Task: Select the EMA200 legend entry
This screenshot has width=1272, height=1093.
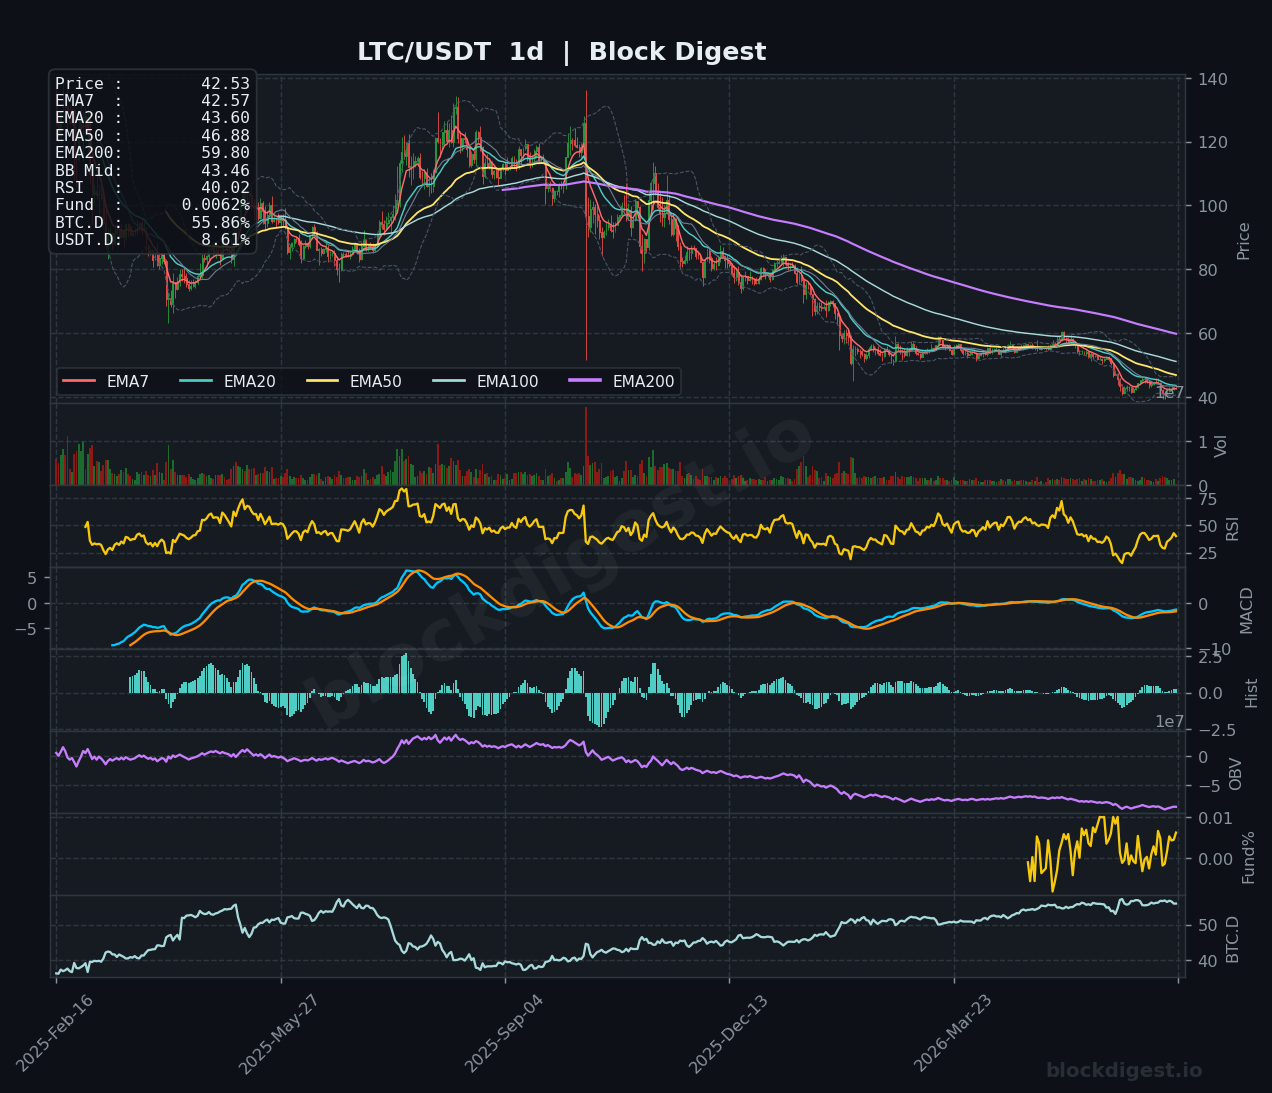Action: 621,381
